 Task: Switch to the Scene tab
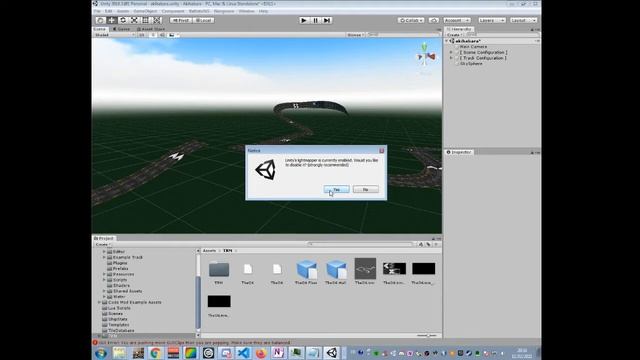[x=100, y=29]
